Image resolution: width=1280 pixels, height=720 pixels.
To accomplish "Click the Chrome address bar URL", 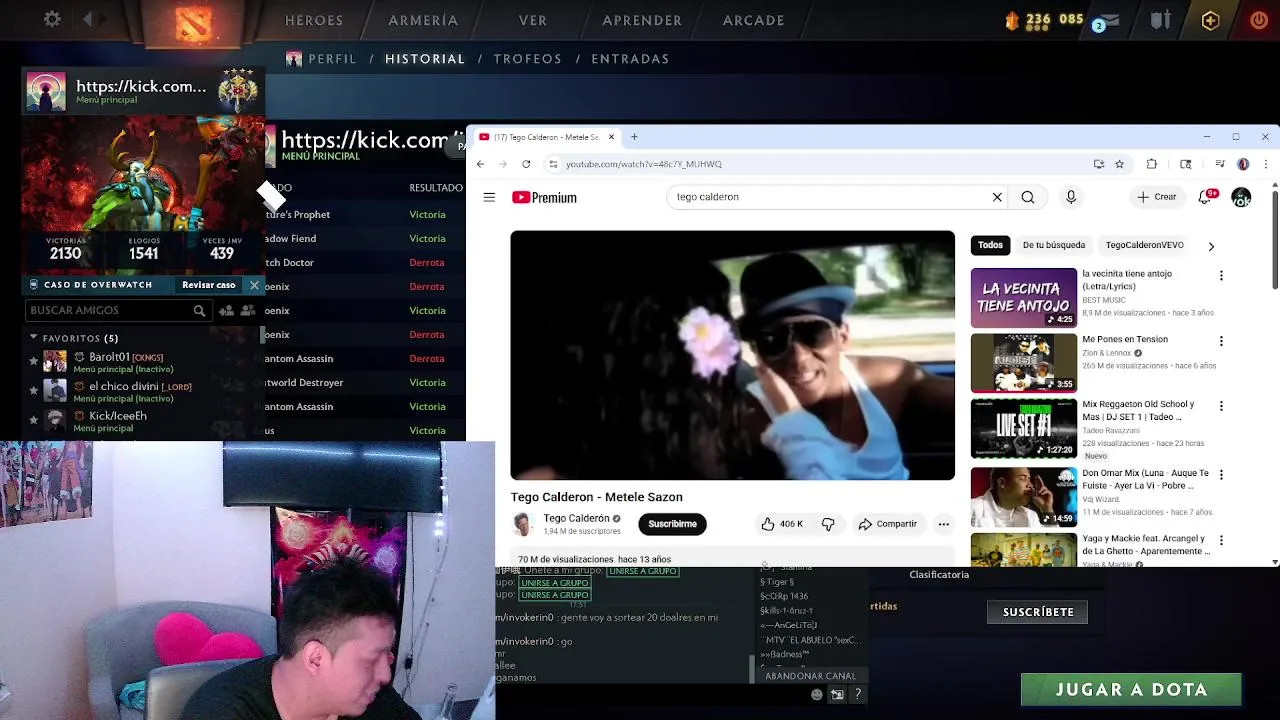I will (x=643, y=164).
